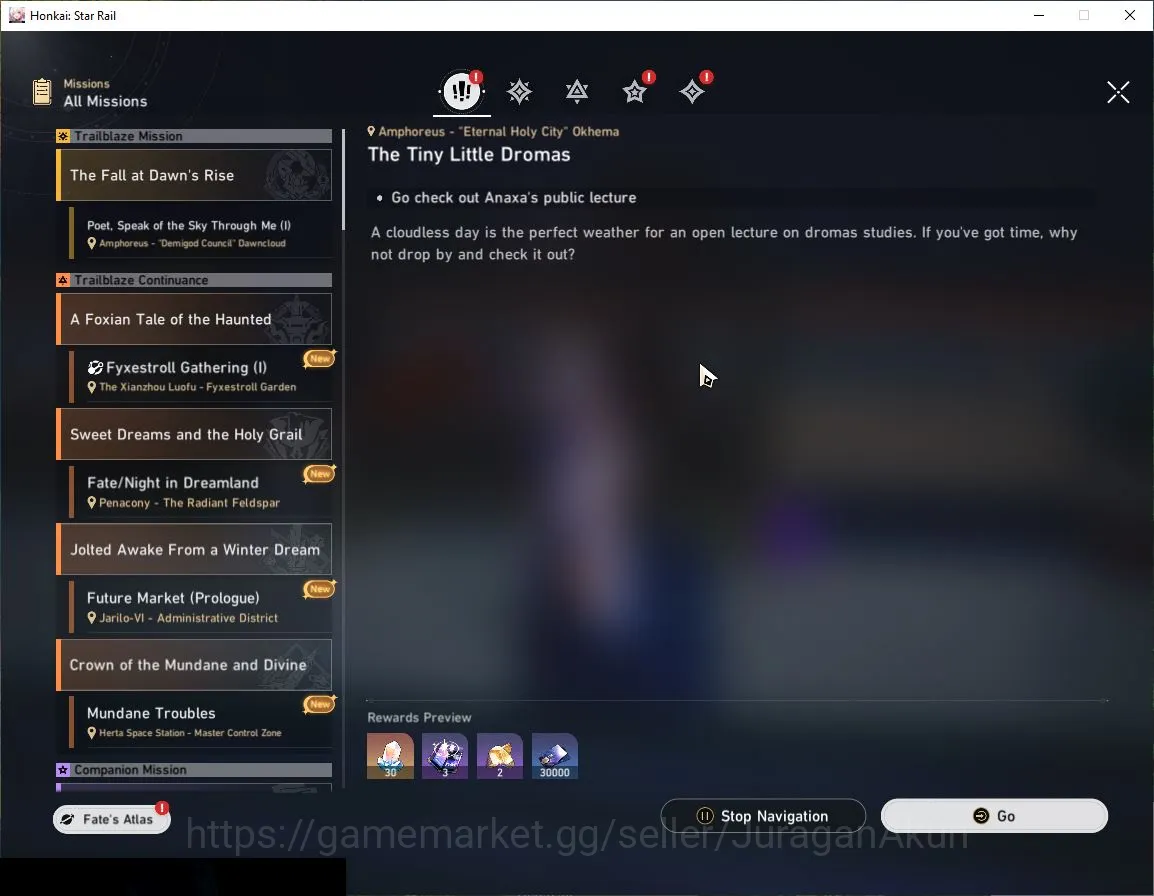
Task: Click the Fate's Atlas button
Action: point(112,819)
